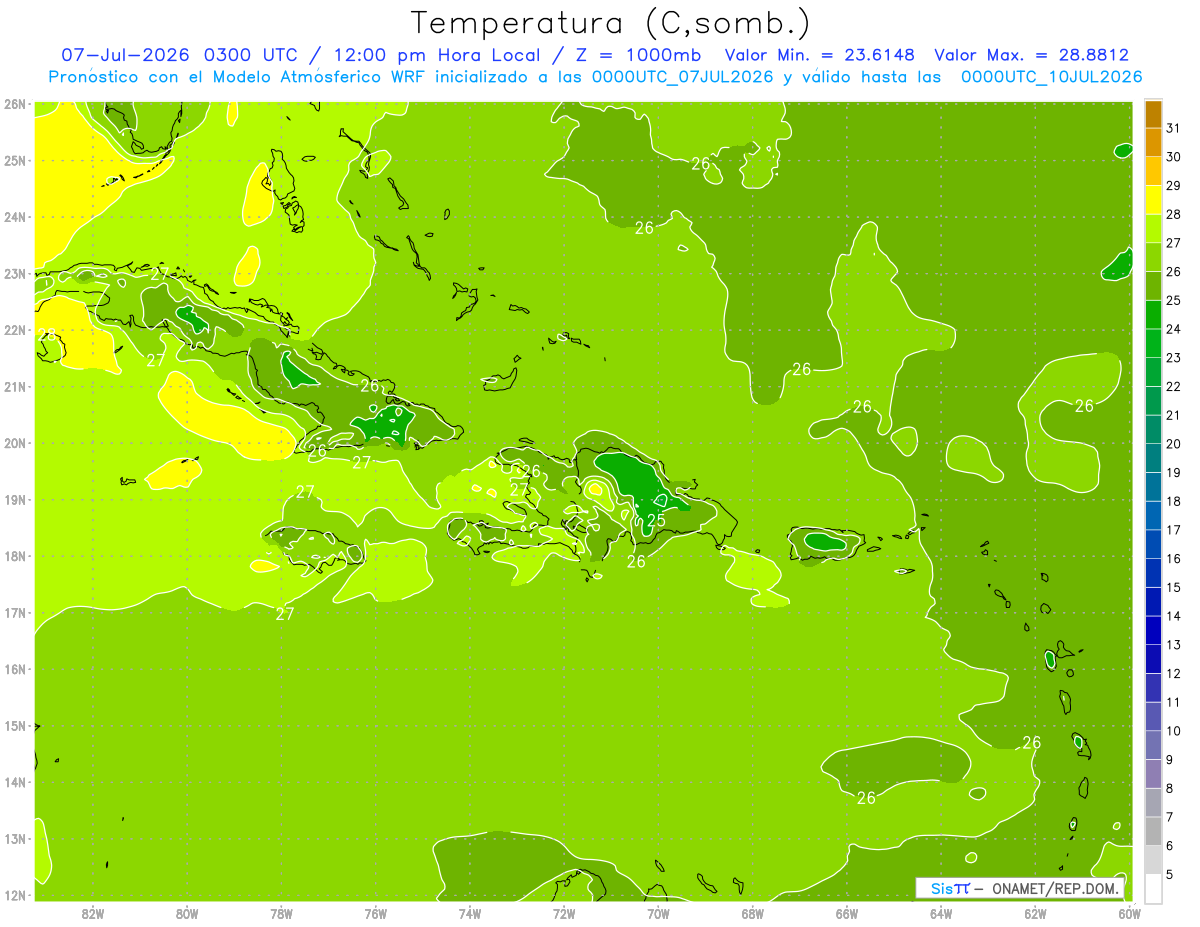Click the "Valor Max. = 28.8812" text
The height and width of the screenshot is (927, 1200).
pyautogui.click(x=1032, y=55)
